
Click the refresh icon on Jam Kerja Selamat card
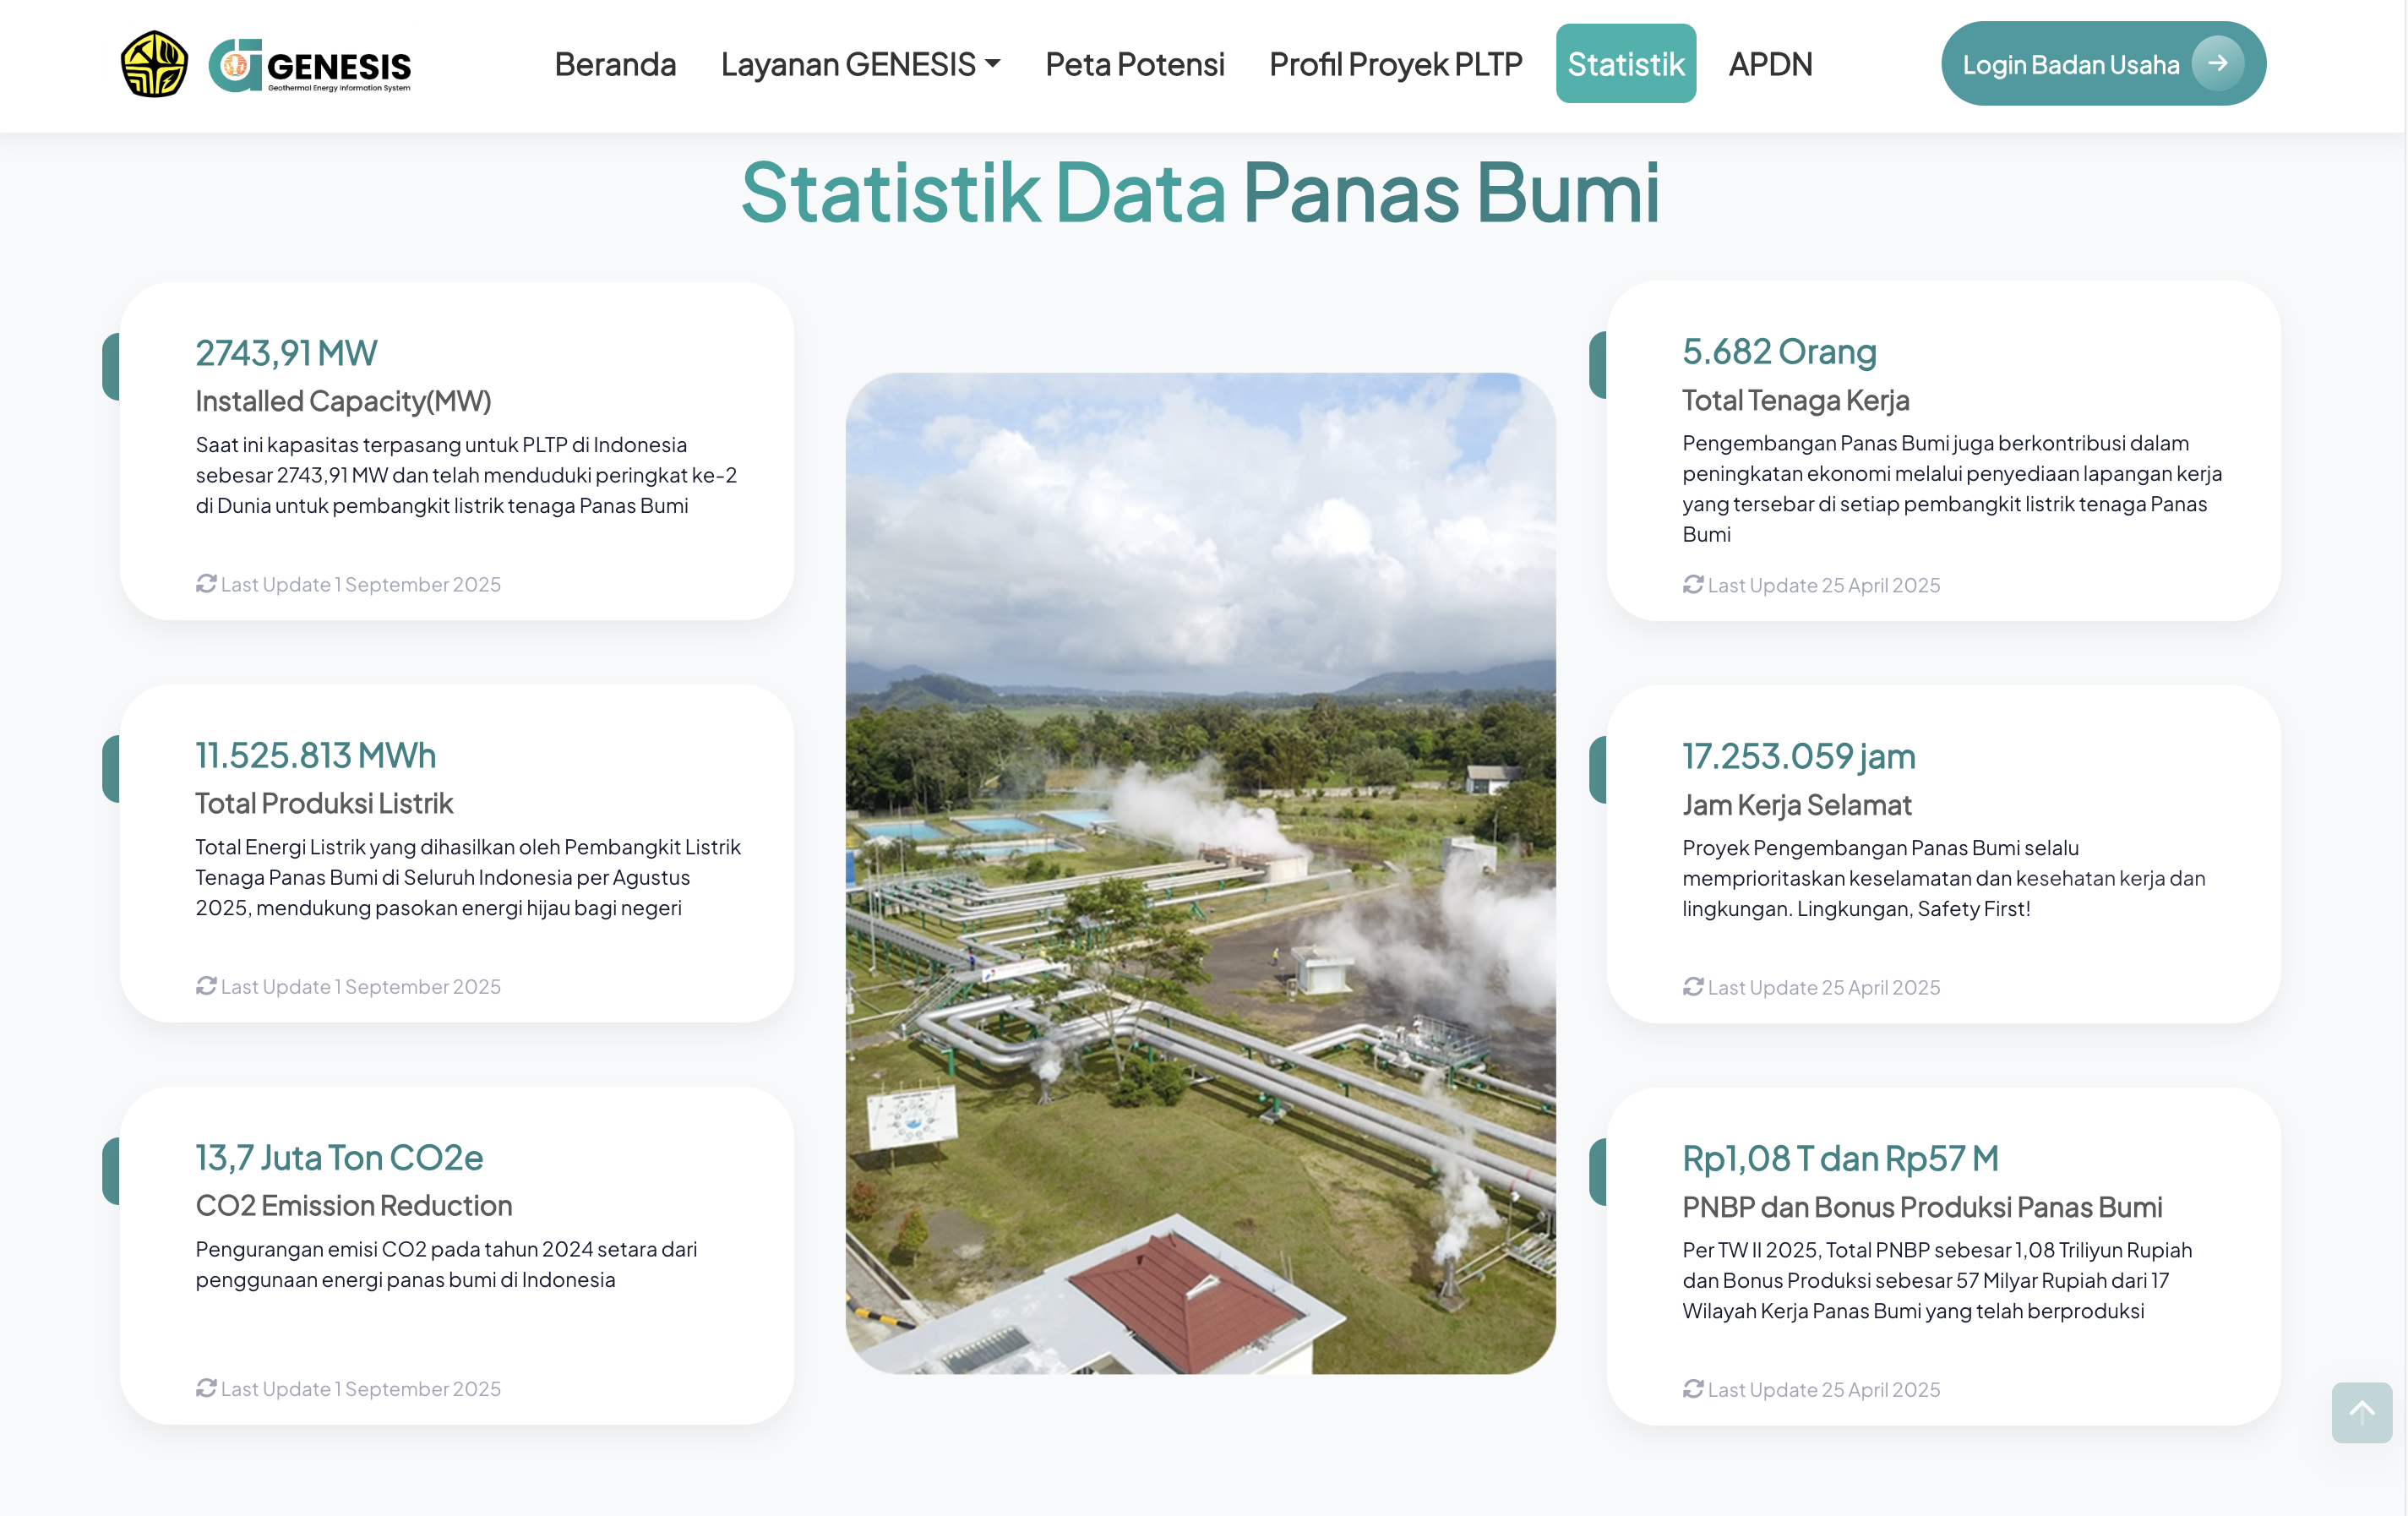[x=1692, y=987]
